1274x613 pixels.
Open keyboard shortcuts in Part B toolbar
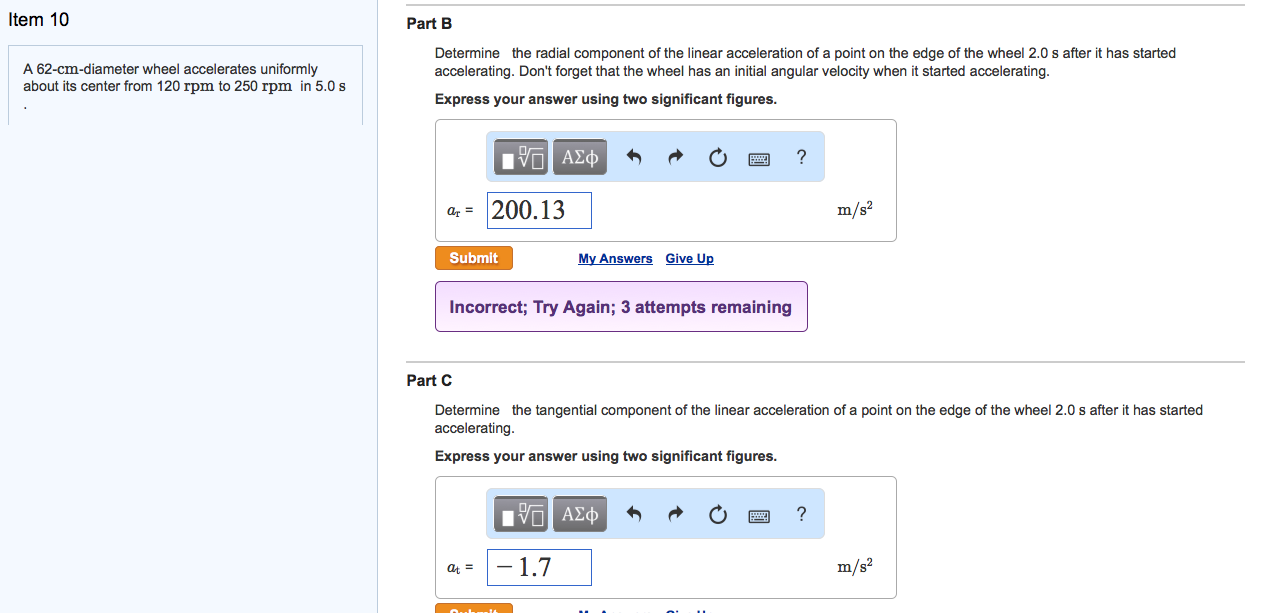click(x=759, y=158)
